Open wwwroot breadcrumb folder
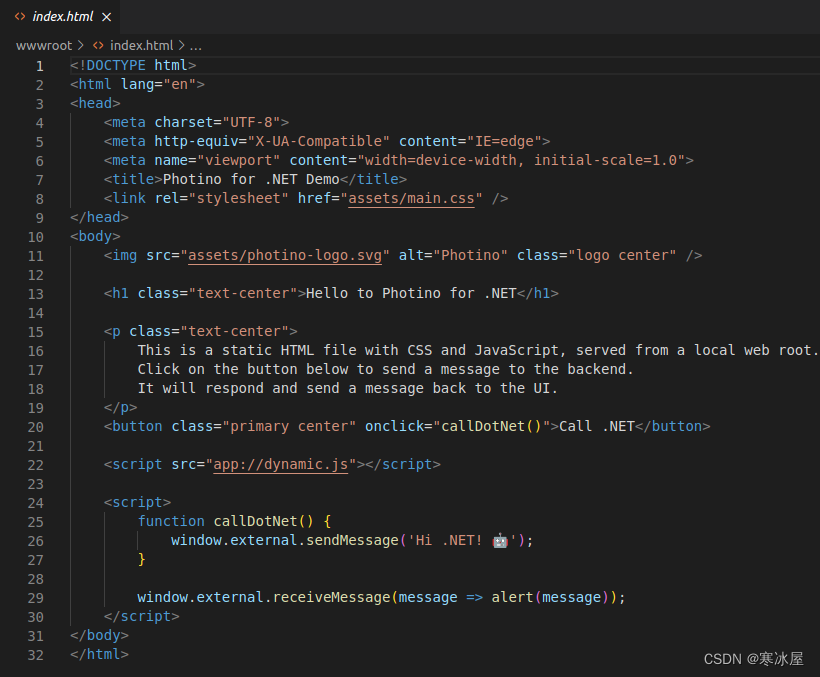This screenshot has height=677, width=820. coord(44,46)
